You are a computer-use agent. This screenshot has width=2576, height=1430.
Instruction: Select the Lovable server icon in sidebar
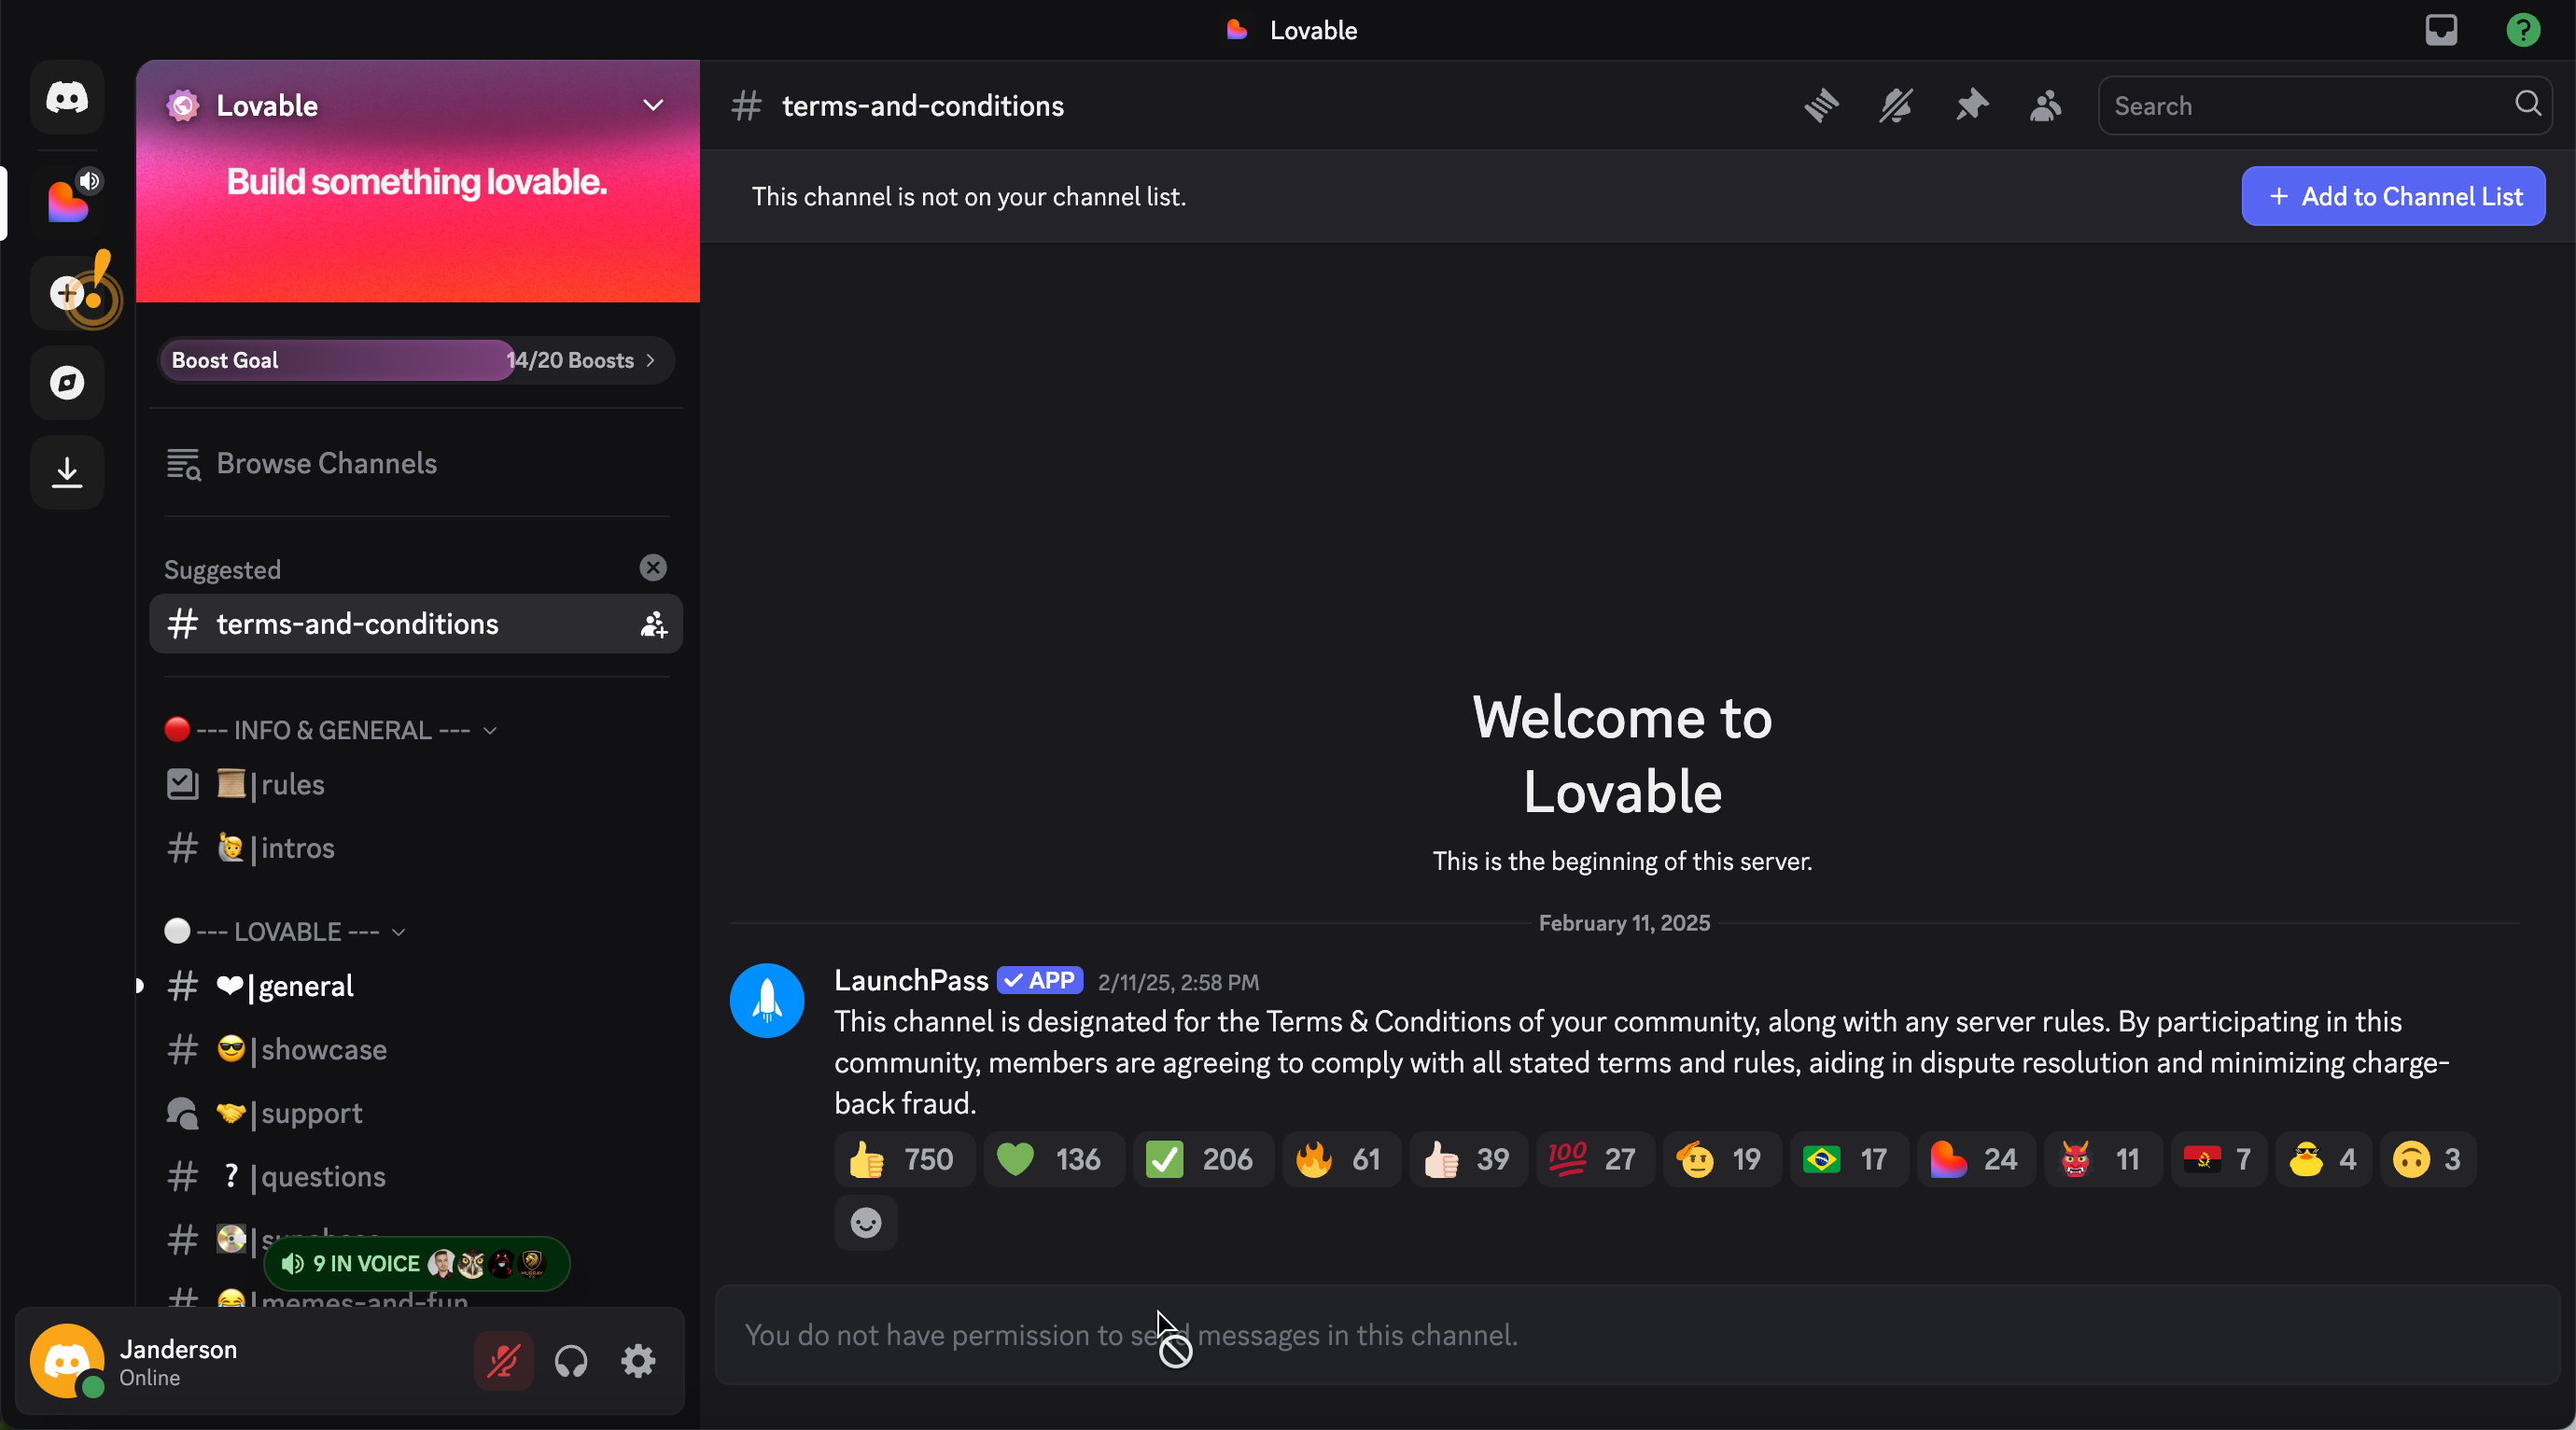coord(67,202)
